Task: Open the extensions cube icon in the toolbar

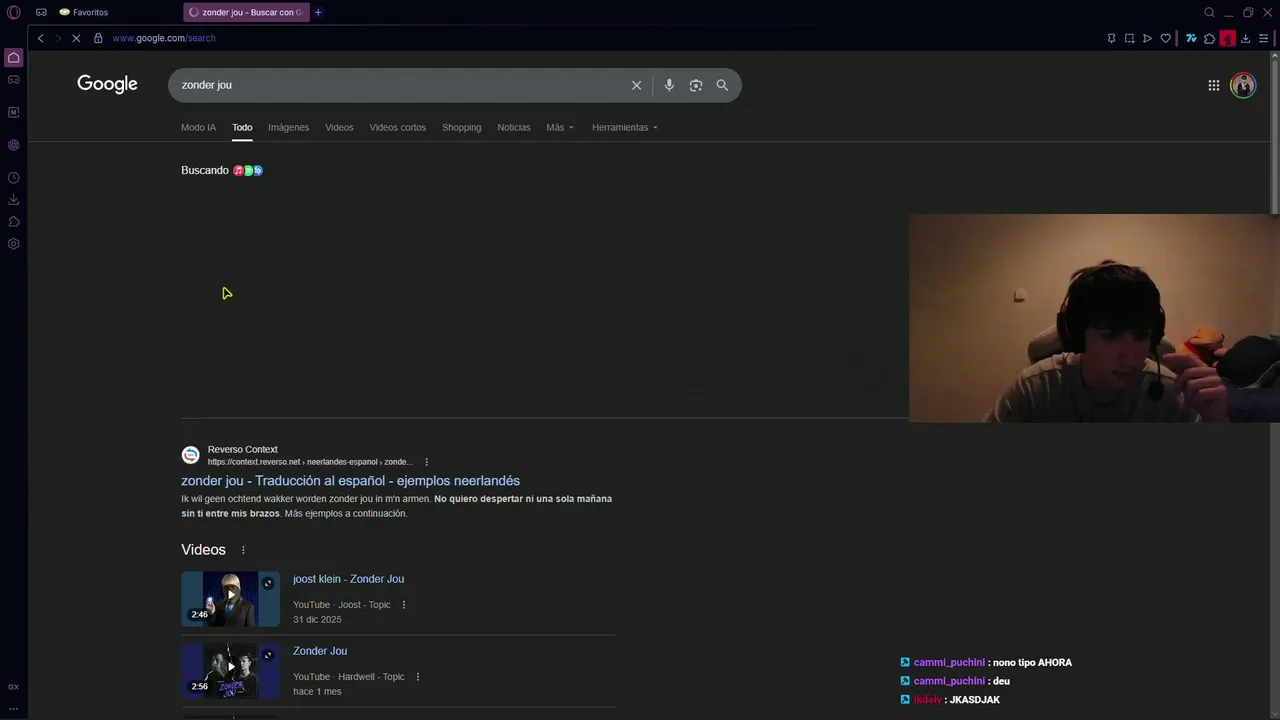Action: (1209, 38)
